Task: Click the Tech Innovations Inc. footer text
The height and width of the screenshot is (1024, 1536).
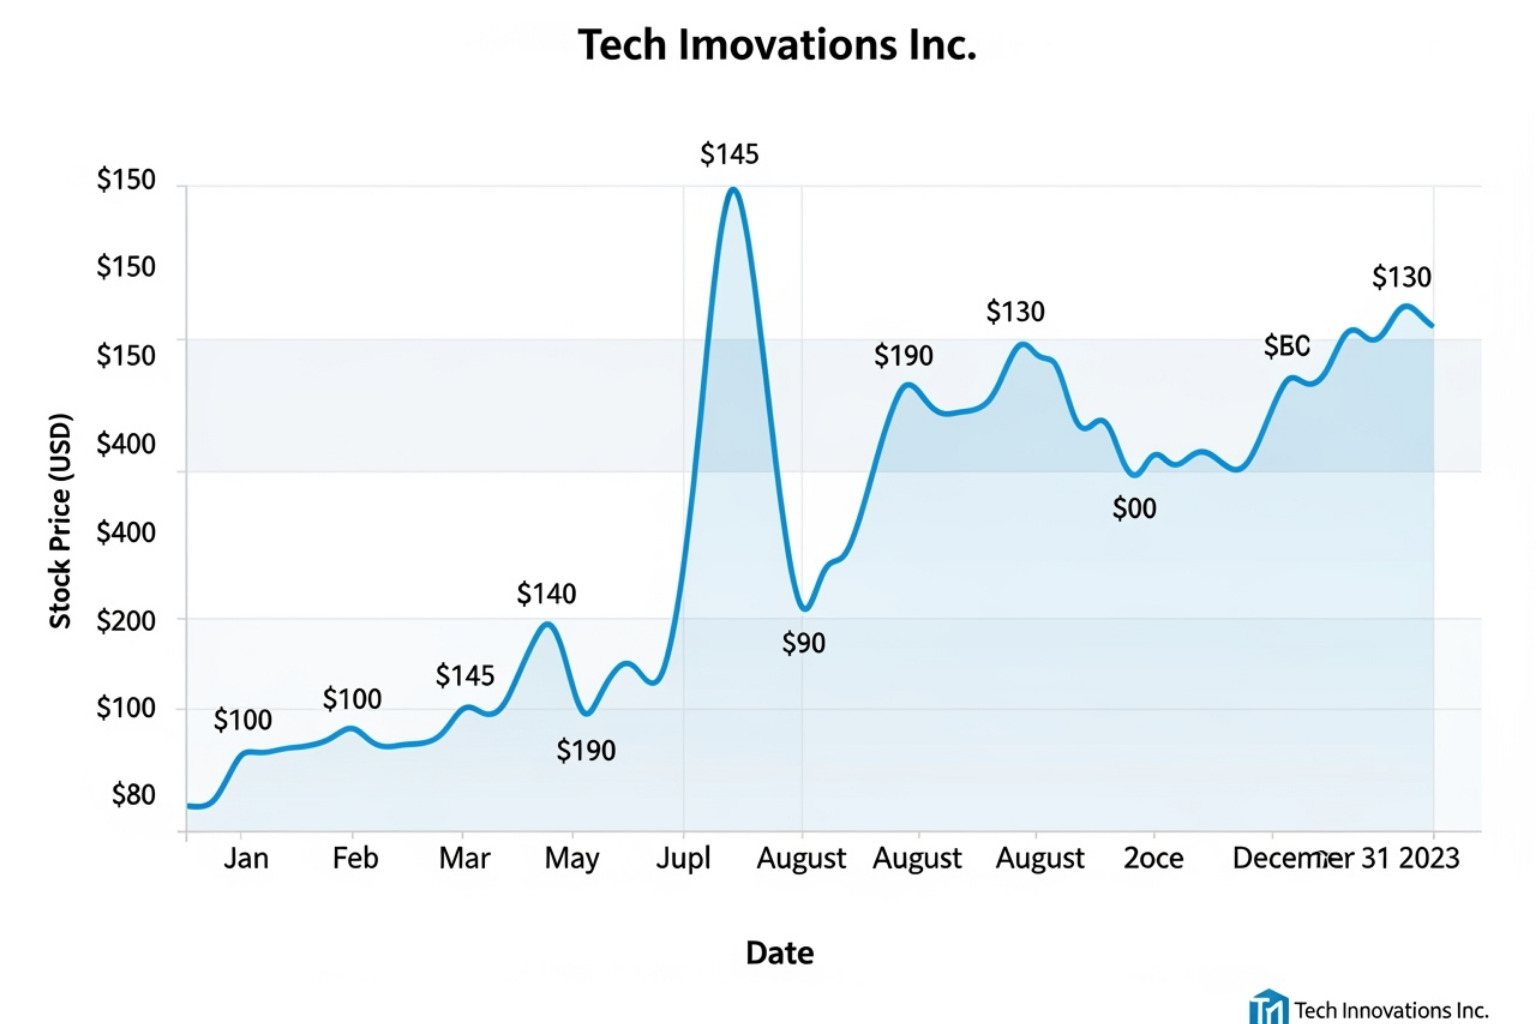Action: point(1391,1010)
